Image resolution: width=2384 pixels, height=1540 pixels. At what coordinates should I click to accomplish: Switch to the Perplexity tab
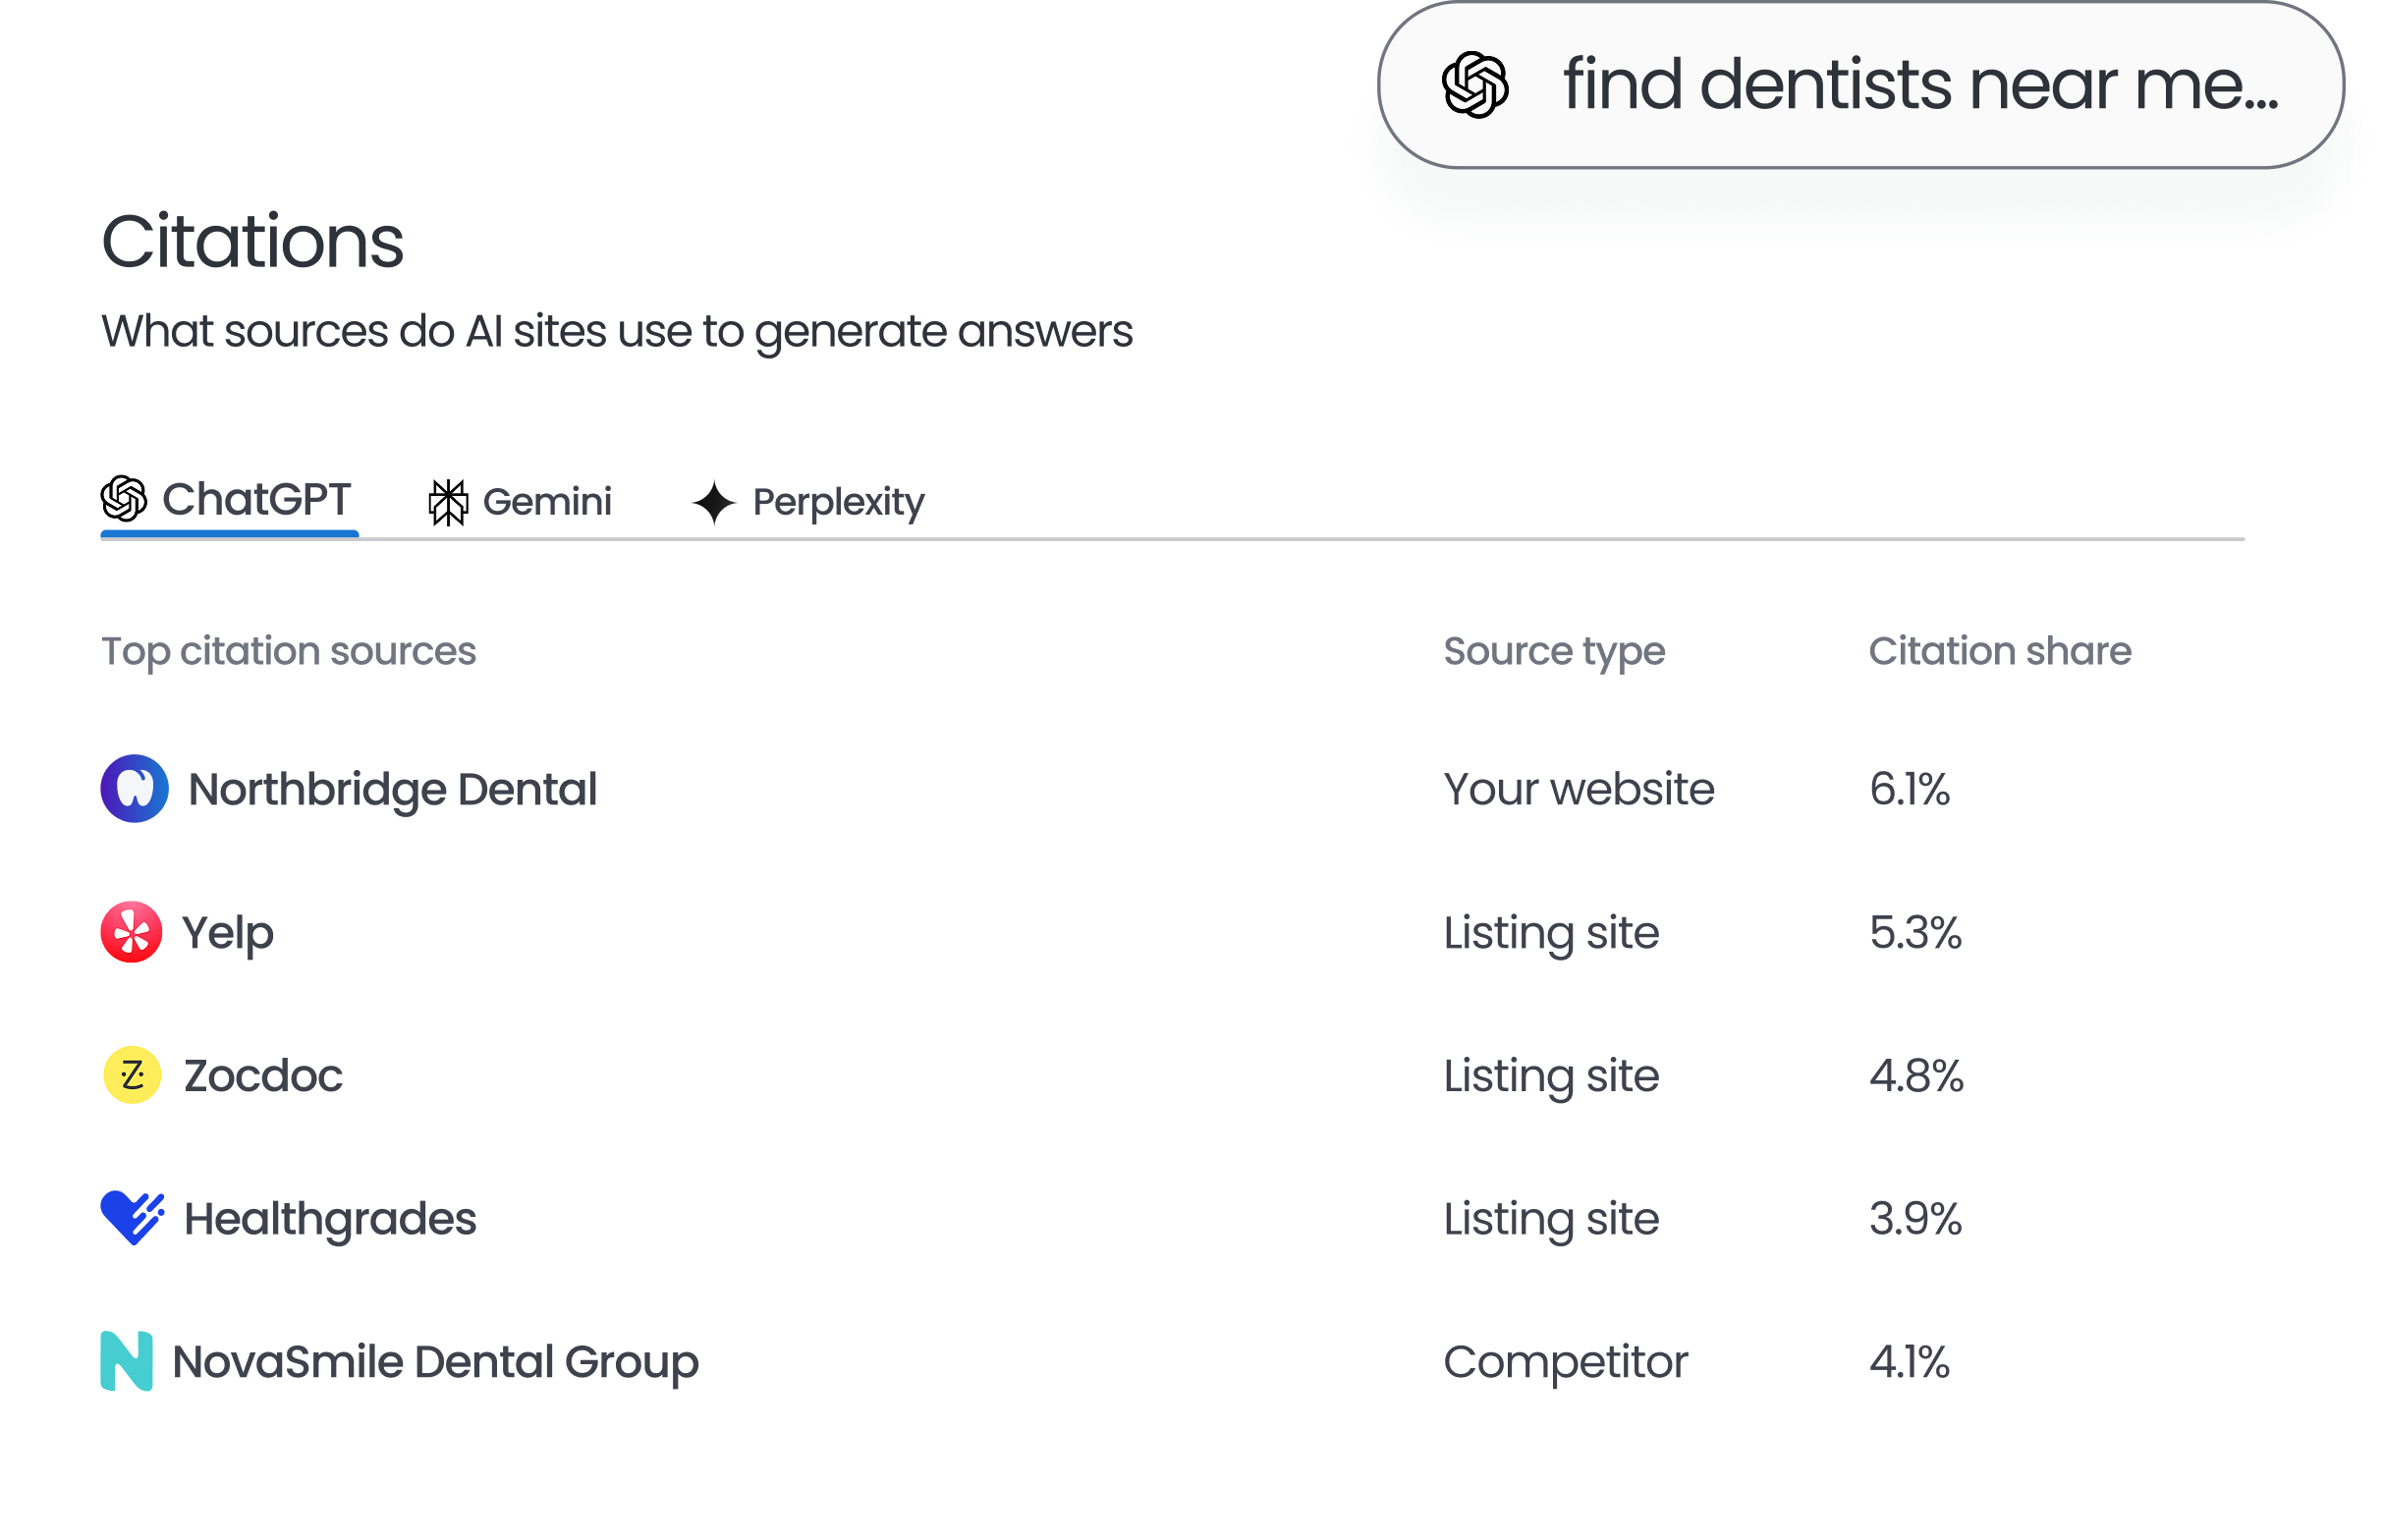pyautogui.click(x=837, y=500)
